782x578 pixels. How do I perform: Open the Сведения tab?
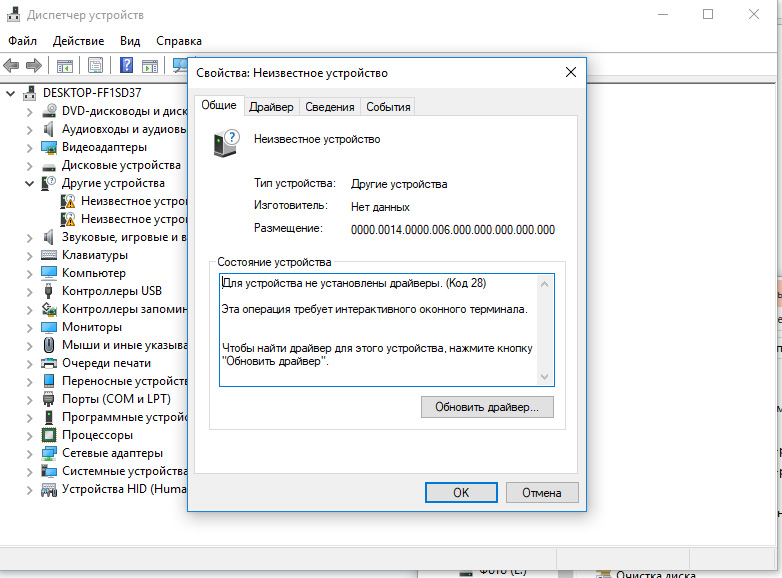click(x=329, y=107)
